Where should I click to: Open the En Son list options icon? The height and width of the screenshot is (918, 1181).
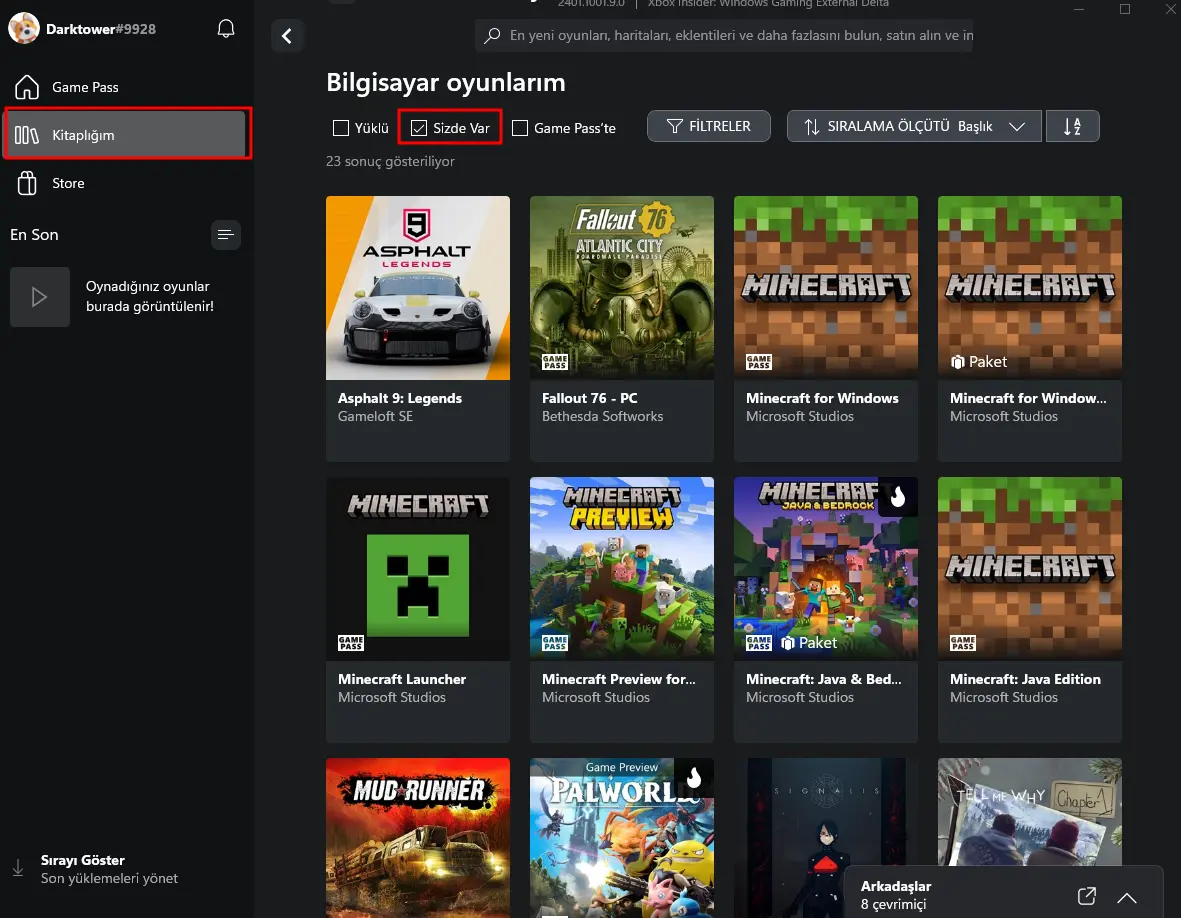(x=225, y=235)
